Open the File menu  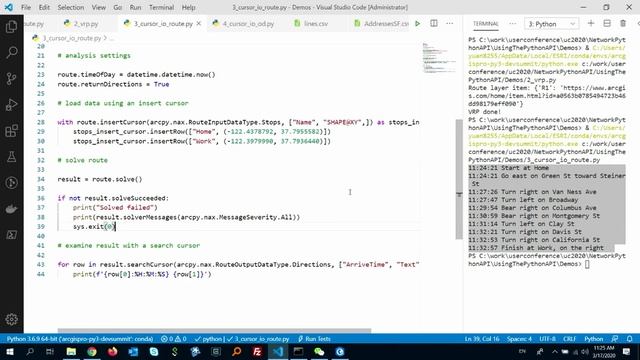26,7
